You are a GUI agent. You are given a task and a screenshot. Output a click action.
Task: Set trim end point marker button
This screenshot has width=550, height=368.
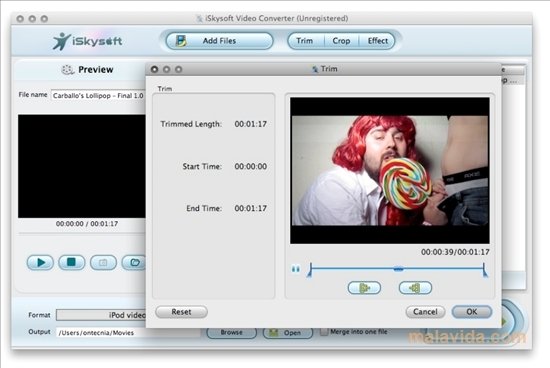pyautogui.click(x=415, y=288)
